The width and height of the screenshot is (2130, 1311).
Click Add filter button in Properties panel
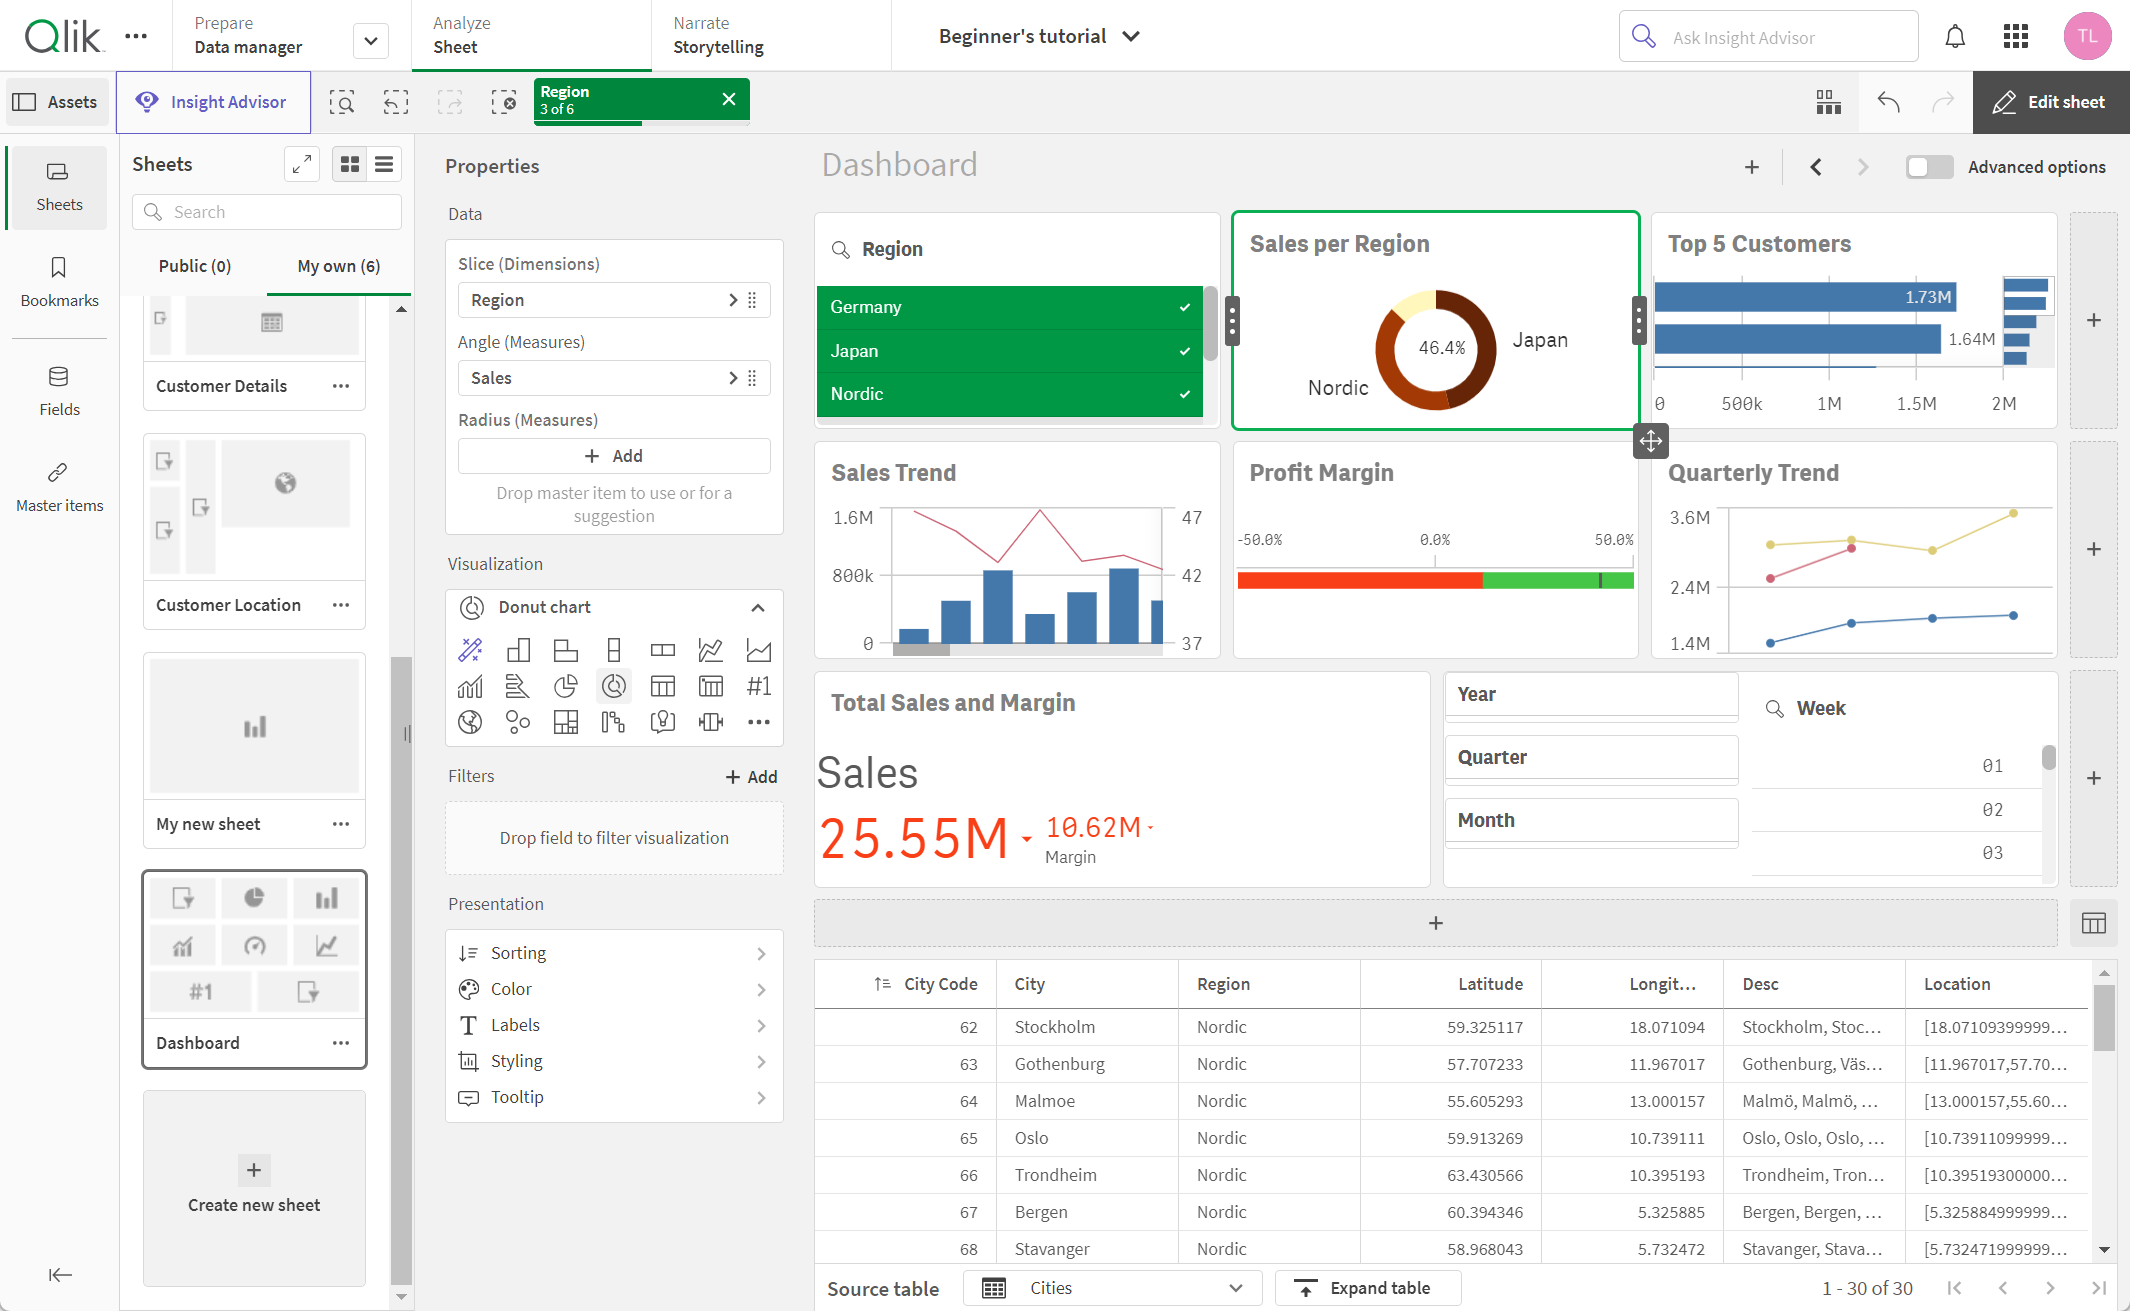749,776
